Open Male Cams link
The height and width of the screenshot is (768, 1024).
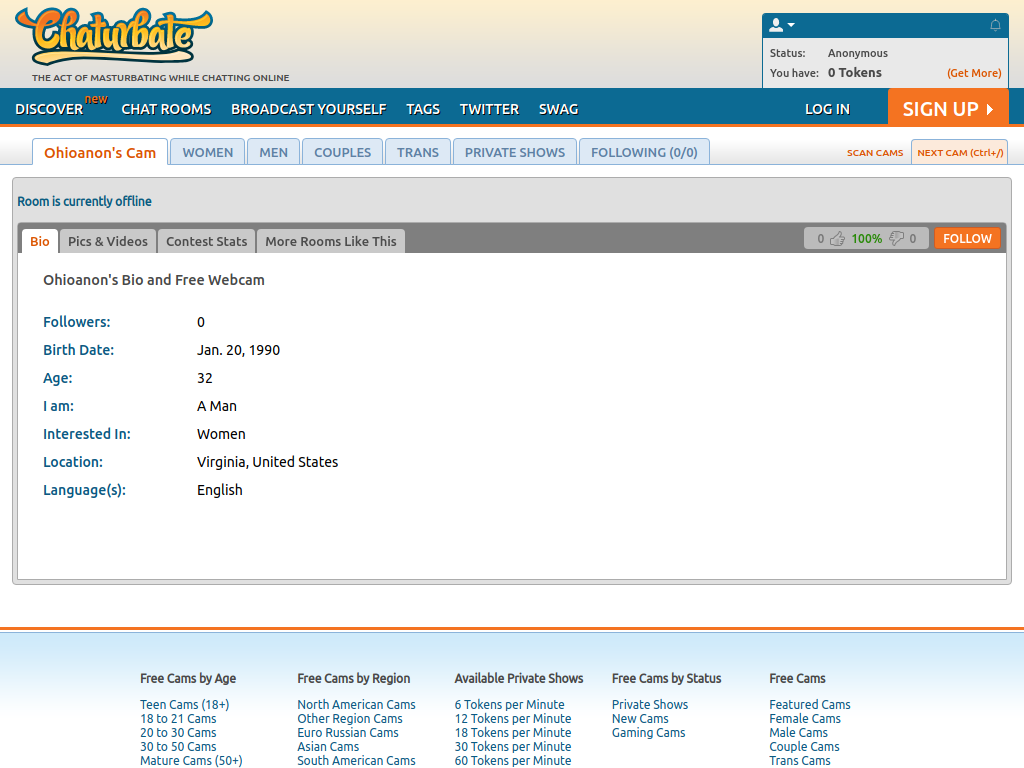pos(798,733)
